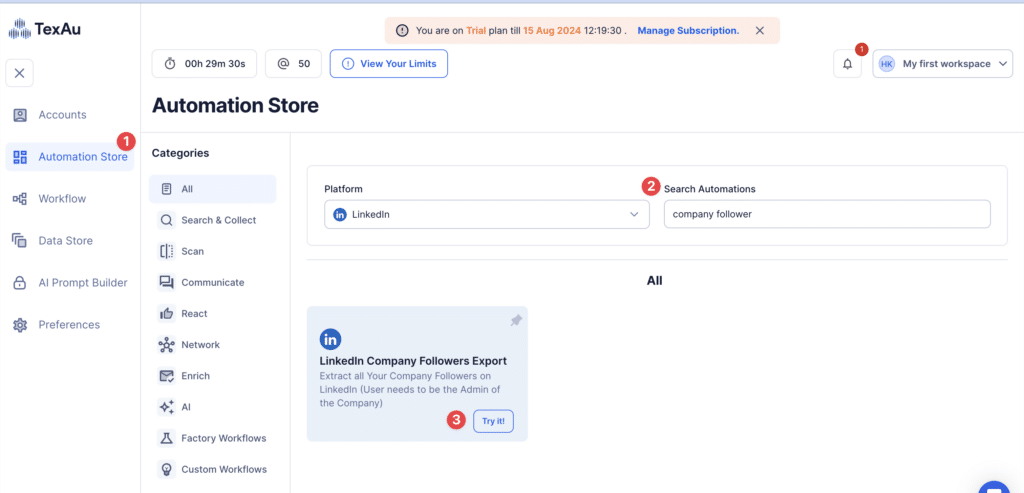Go to Automation Store in sidebar
The width and height of the screenshot is (1024, 493).
click(69, 157)
